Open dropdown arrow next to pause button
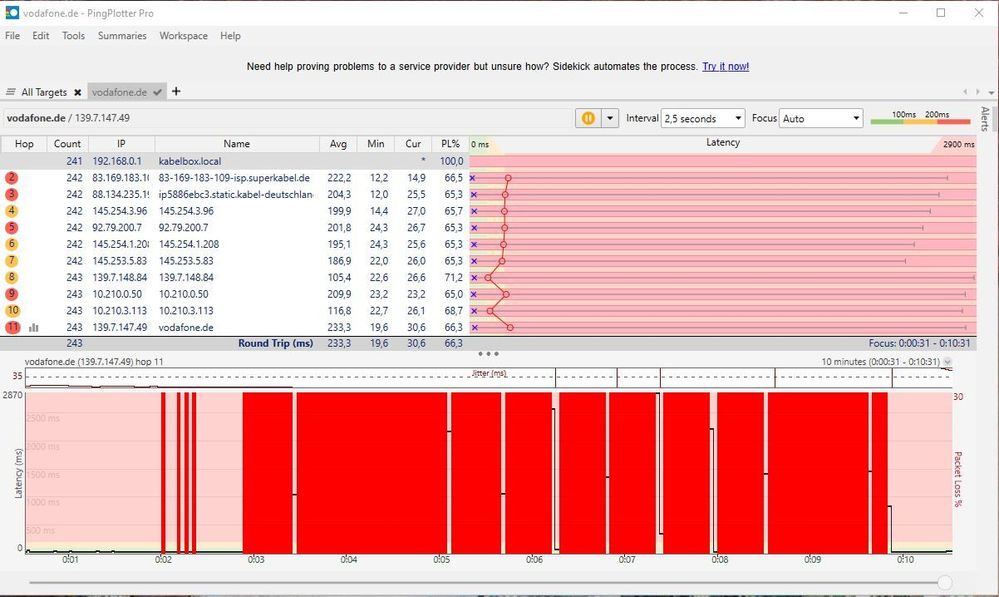Screen dimensions: 999x597 (x=610, y=119)
